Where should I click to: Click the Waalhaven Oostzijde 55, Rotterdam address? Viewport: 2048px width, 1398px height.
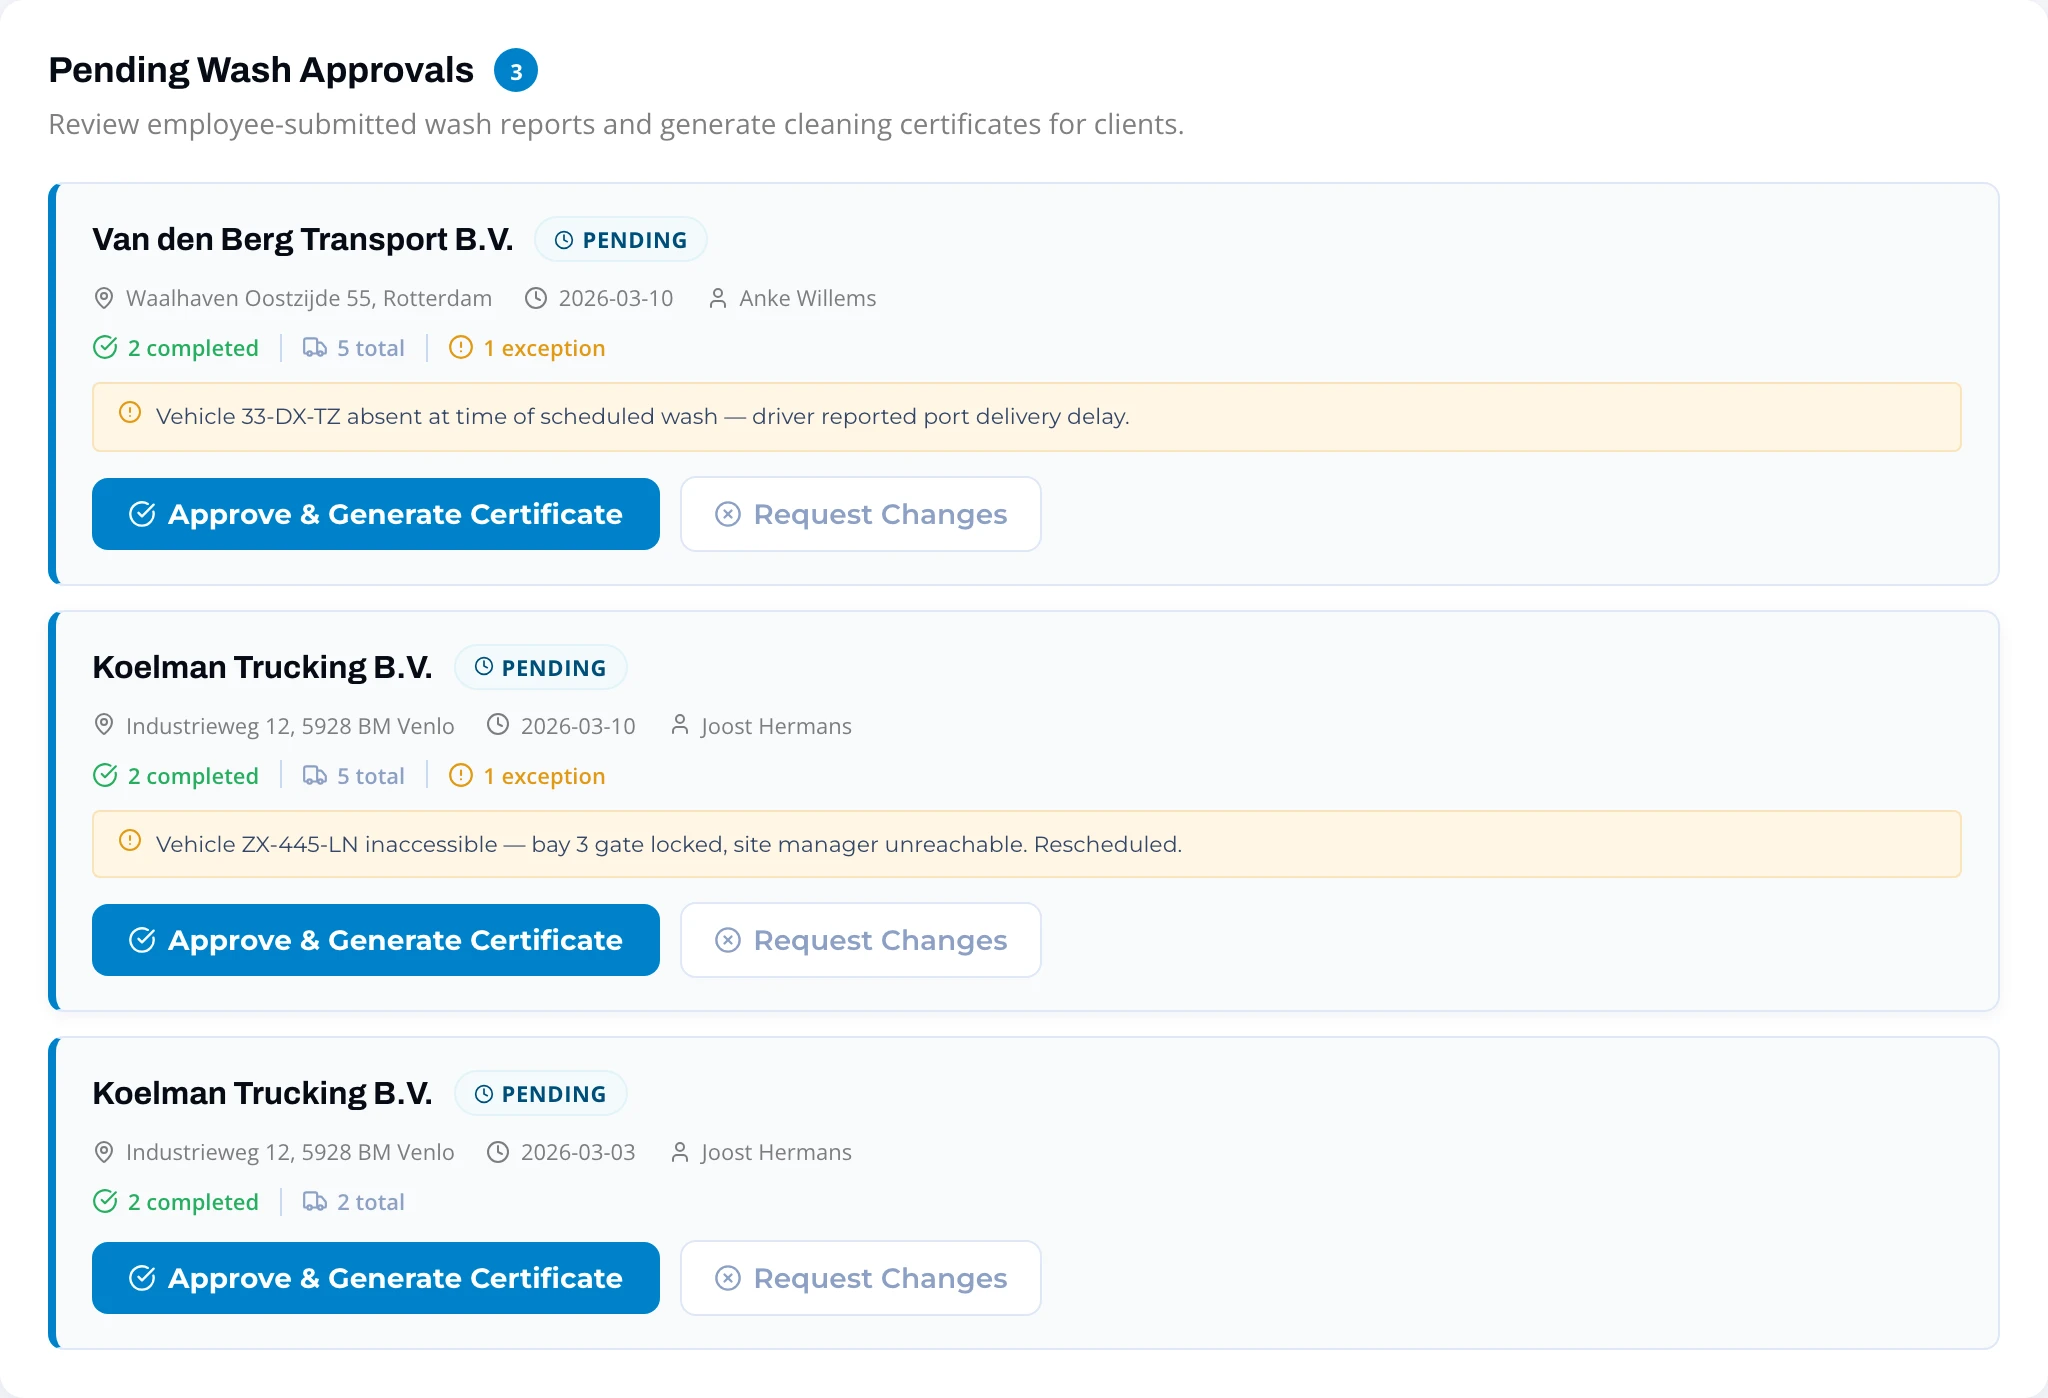[x=309, y=298]
